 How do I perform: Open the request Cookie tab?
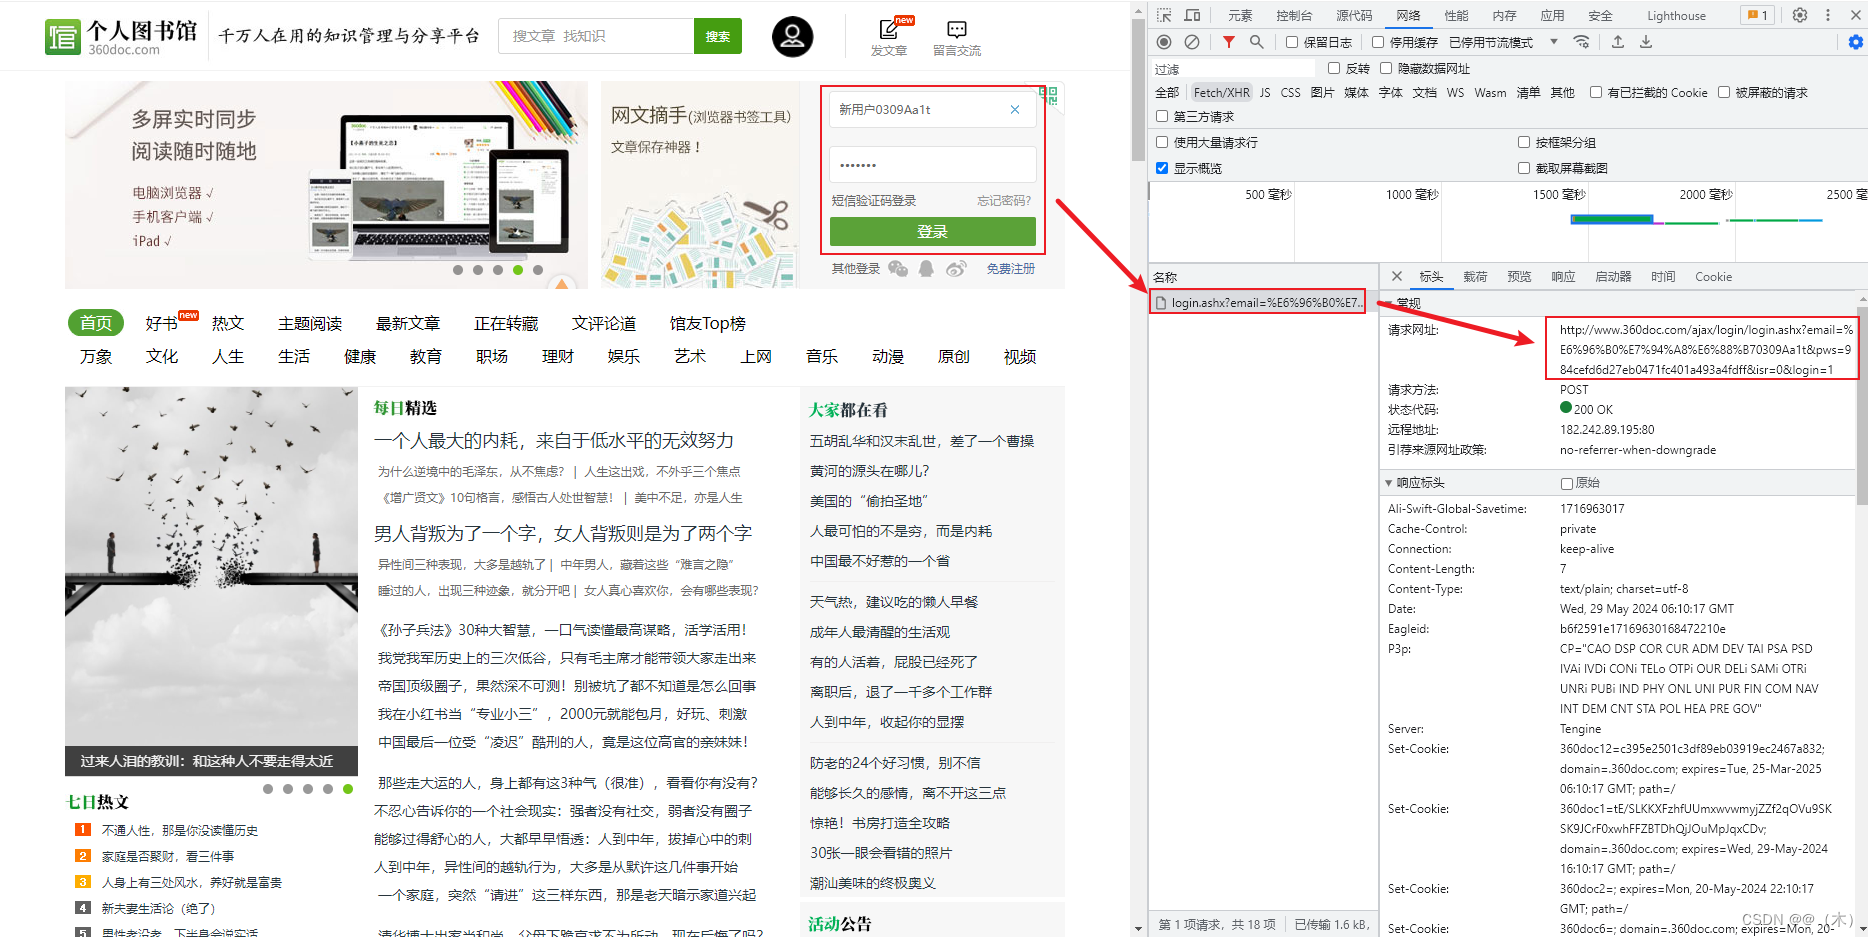1713,277
